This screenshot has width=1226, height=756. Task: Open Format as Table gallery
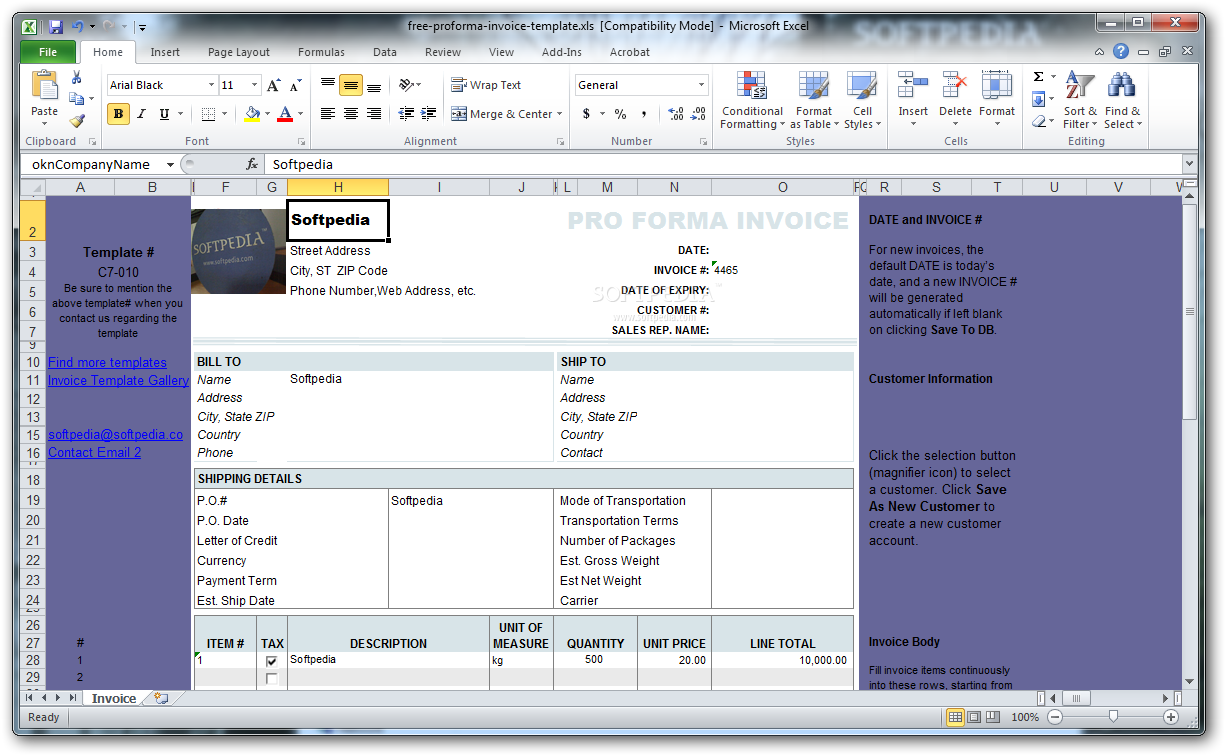coord(814,100)
